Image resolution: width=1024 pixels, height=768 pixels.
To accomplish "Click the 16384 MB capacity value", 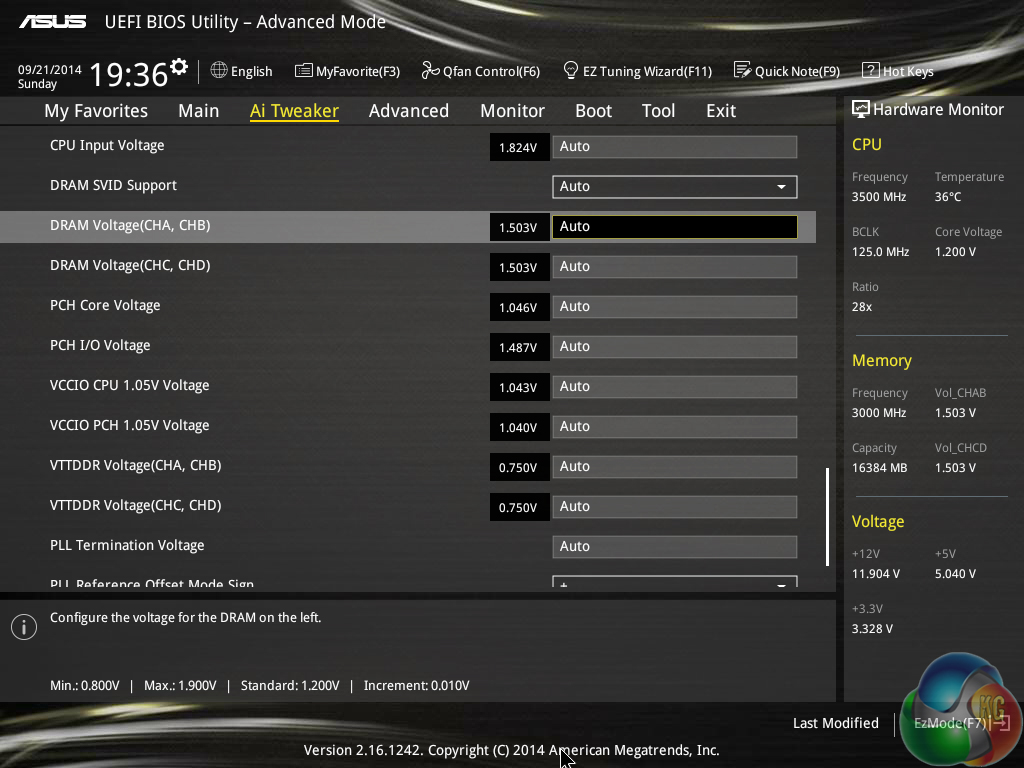I will click(879, 468).
